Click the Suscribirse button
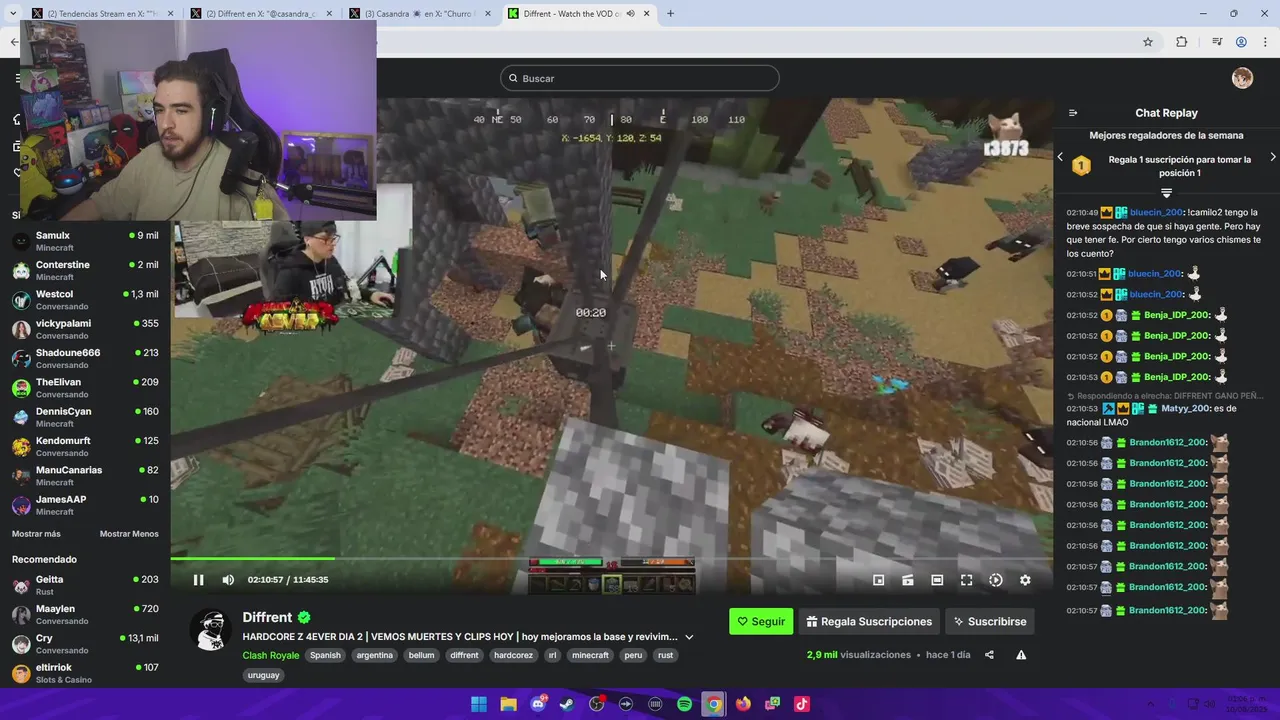Screen dimensions: 1280x720 click(x=989, y=621)
